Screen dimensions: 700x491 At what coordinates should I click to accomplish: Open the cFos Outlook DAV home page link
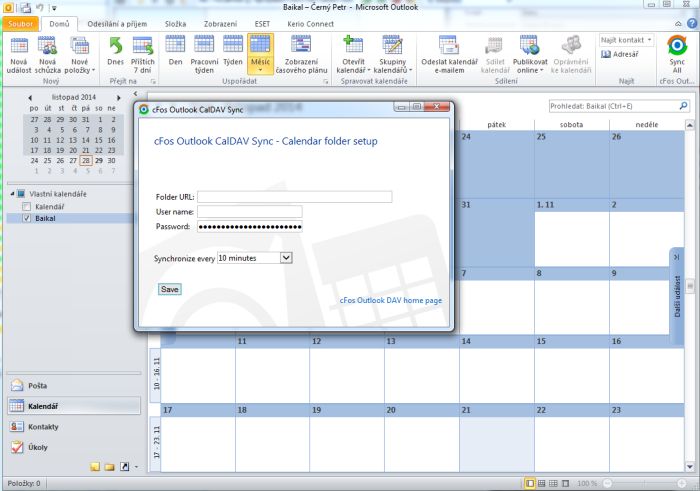pyautogui.click(x=391, y=300)
